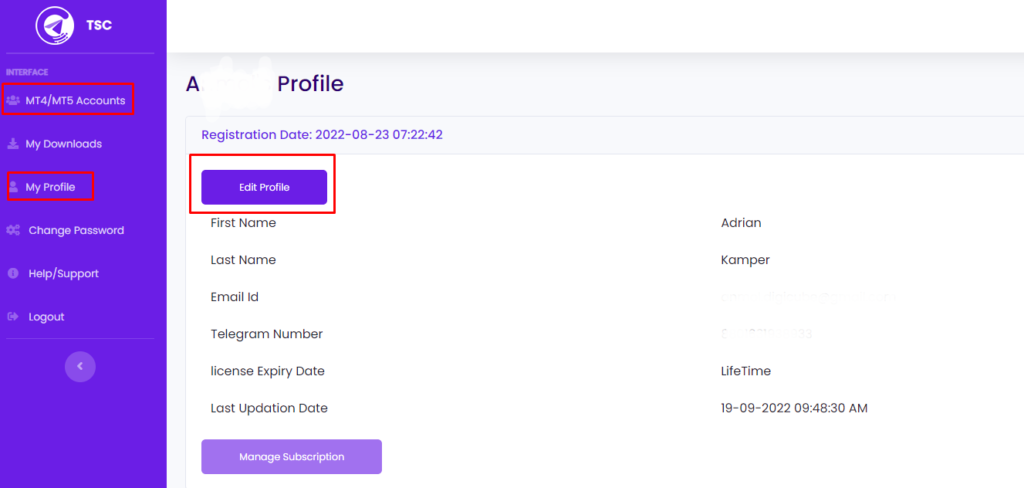Open Help/Support section
Image resolution: width=1024 pixels, height=488 pixels.
(x=64, y=273)
